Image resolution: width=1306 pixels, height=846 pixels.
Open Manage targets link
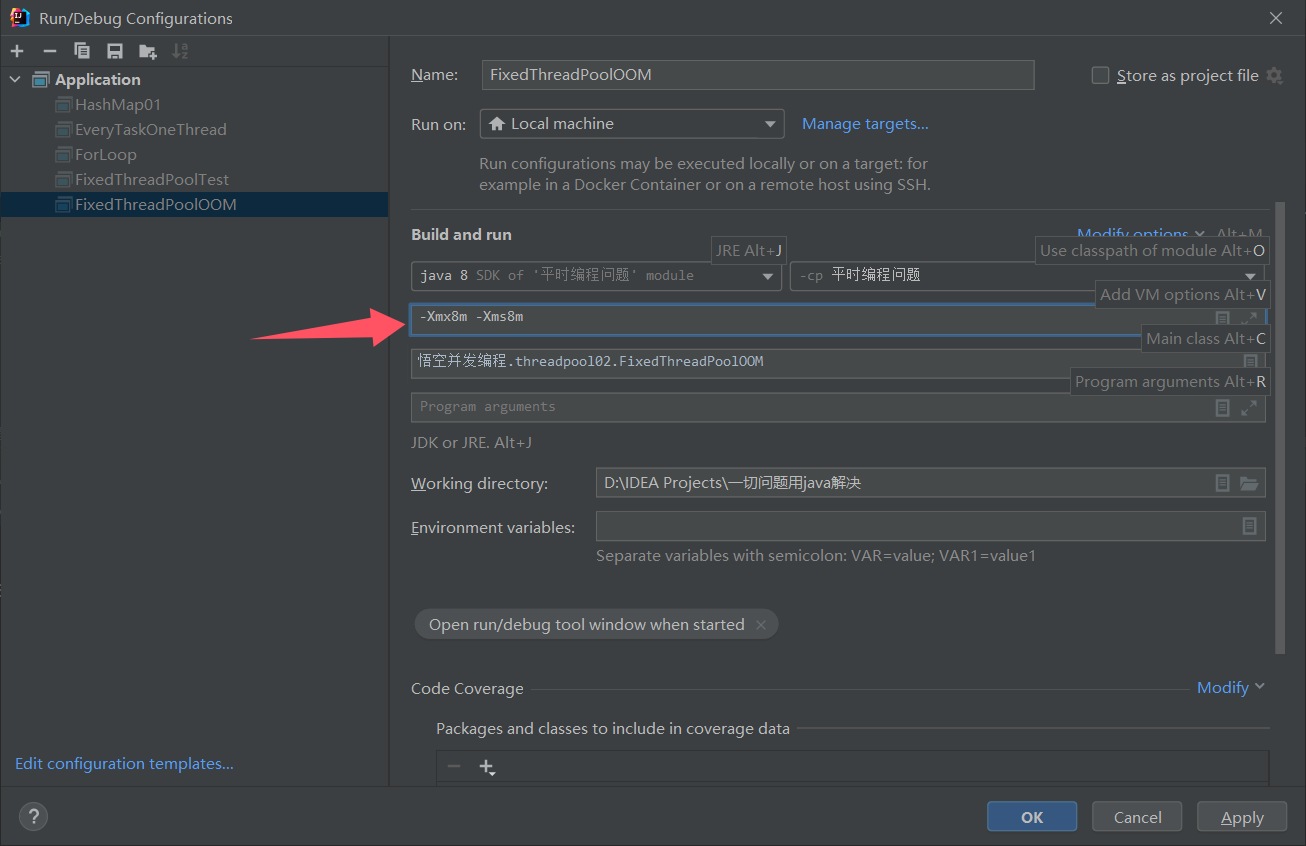tap(864, 123)
